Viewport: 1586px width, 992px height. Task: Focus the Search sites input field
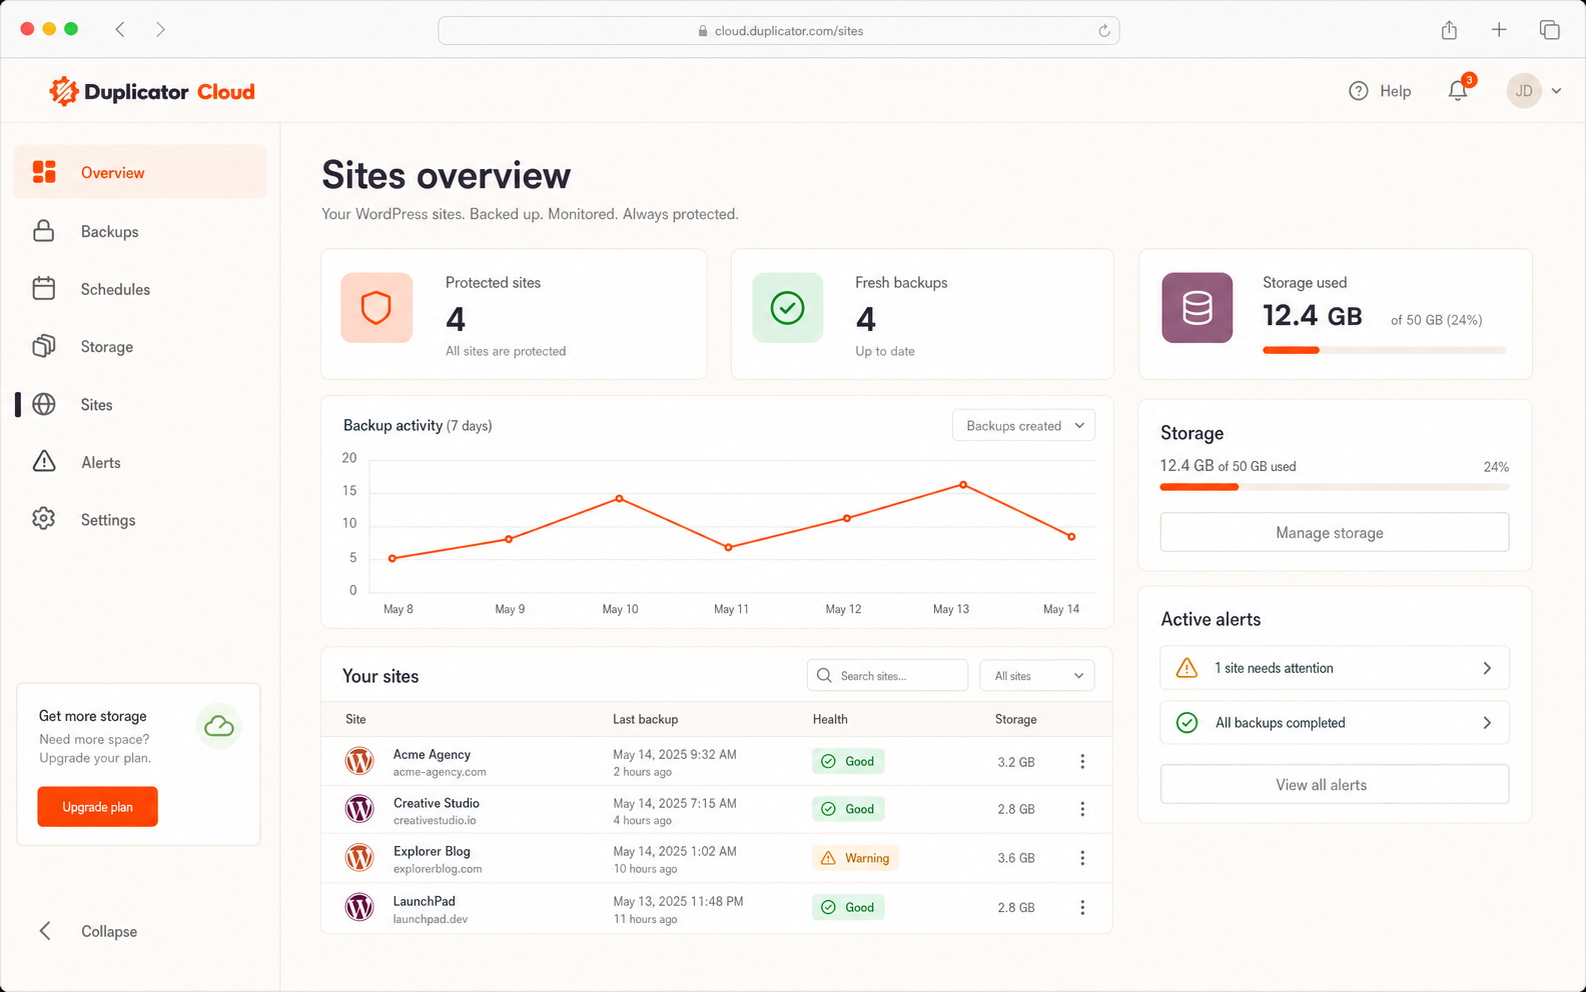[888, 676]
